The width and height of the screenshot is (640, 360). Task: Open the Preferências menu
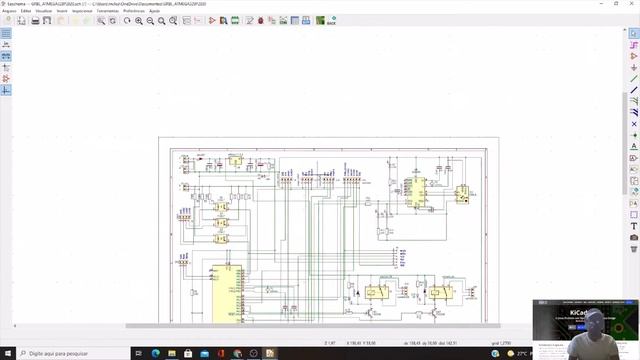134,11
